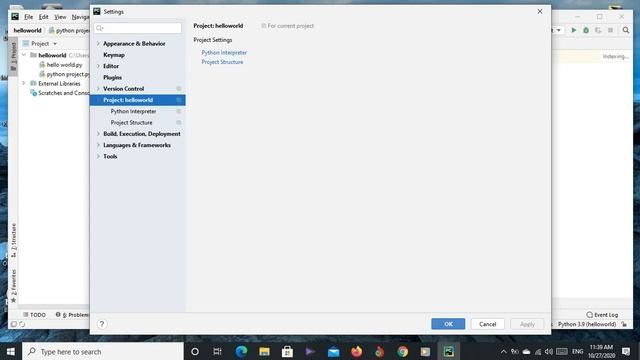The height and width of the screenshot is (360, 640).
Task: Open Task View on taskbar
Action: [218, 351]
